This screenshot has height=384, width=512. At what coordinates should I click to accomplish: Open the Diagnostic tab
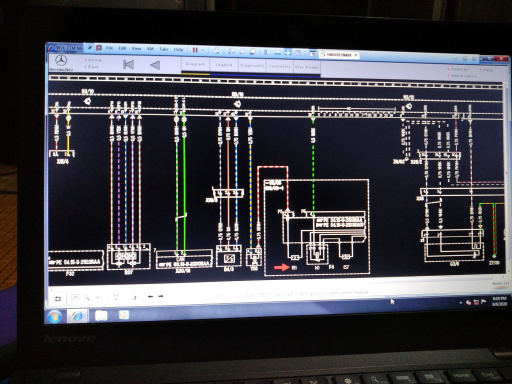point(252,66)
